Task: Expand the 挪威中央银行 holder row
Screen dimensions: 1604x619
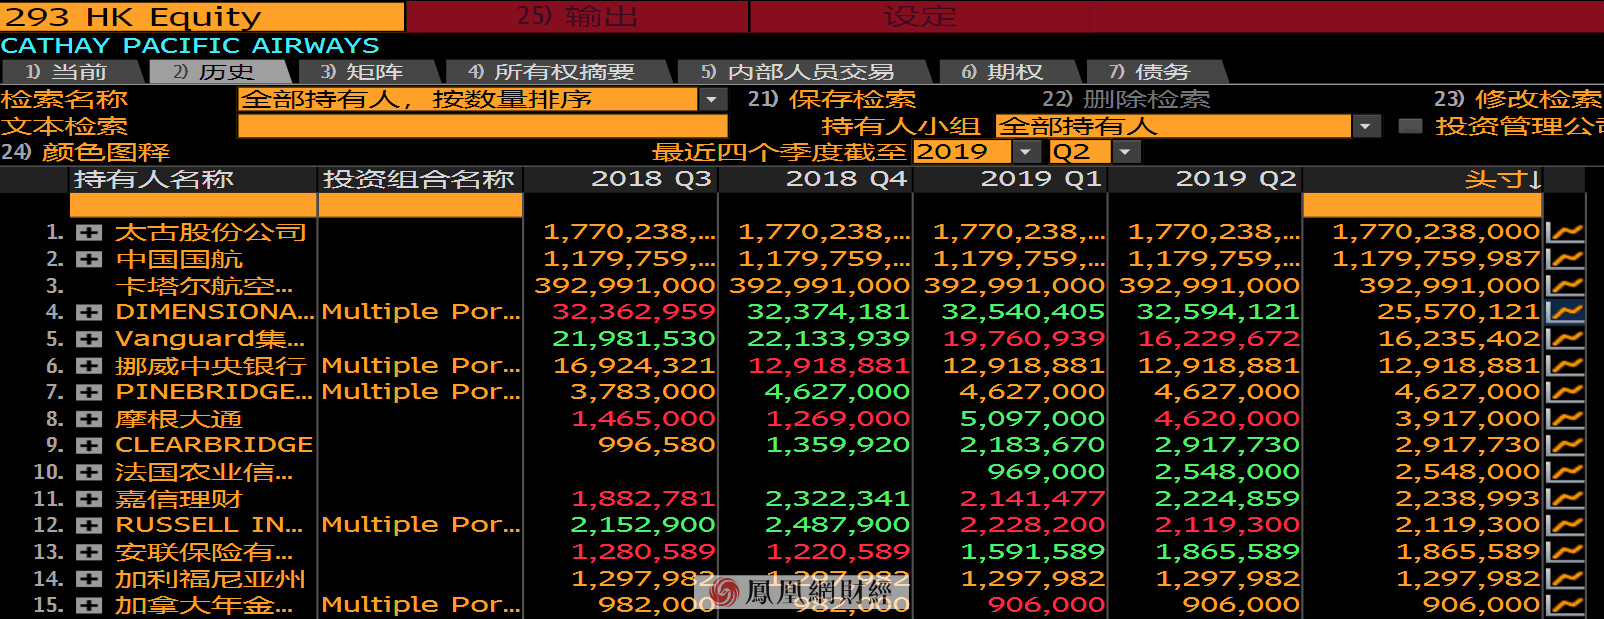Action: [89, 366]
